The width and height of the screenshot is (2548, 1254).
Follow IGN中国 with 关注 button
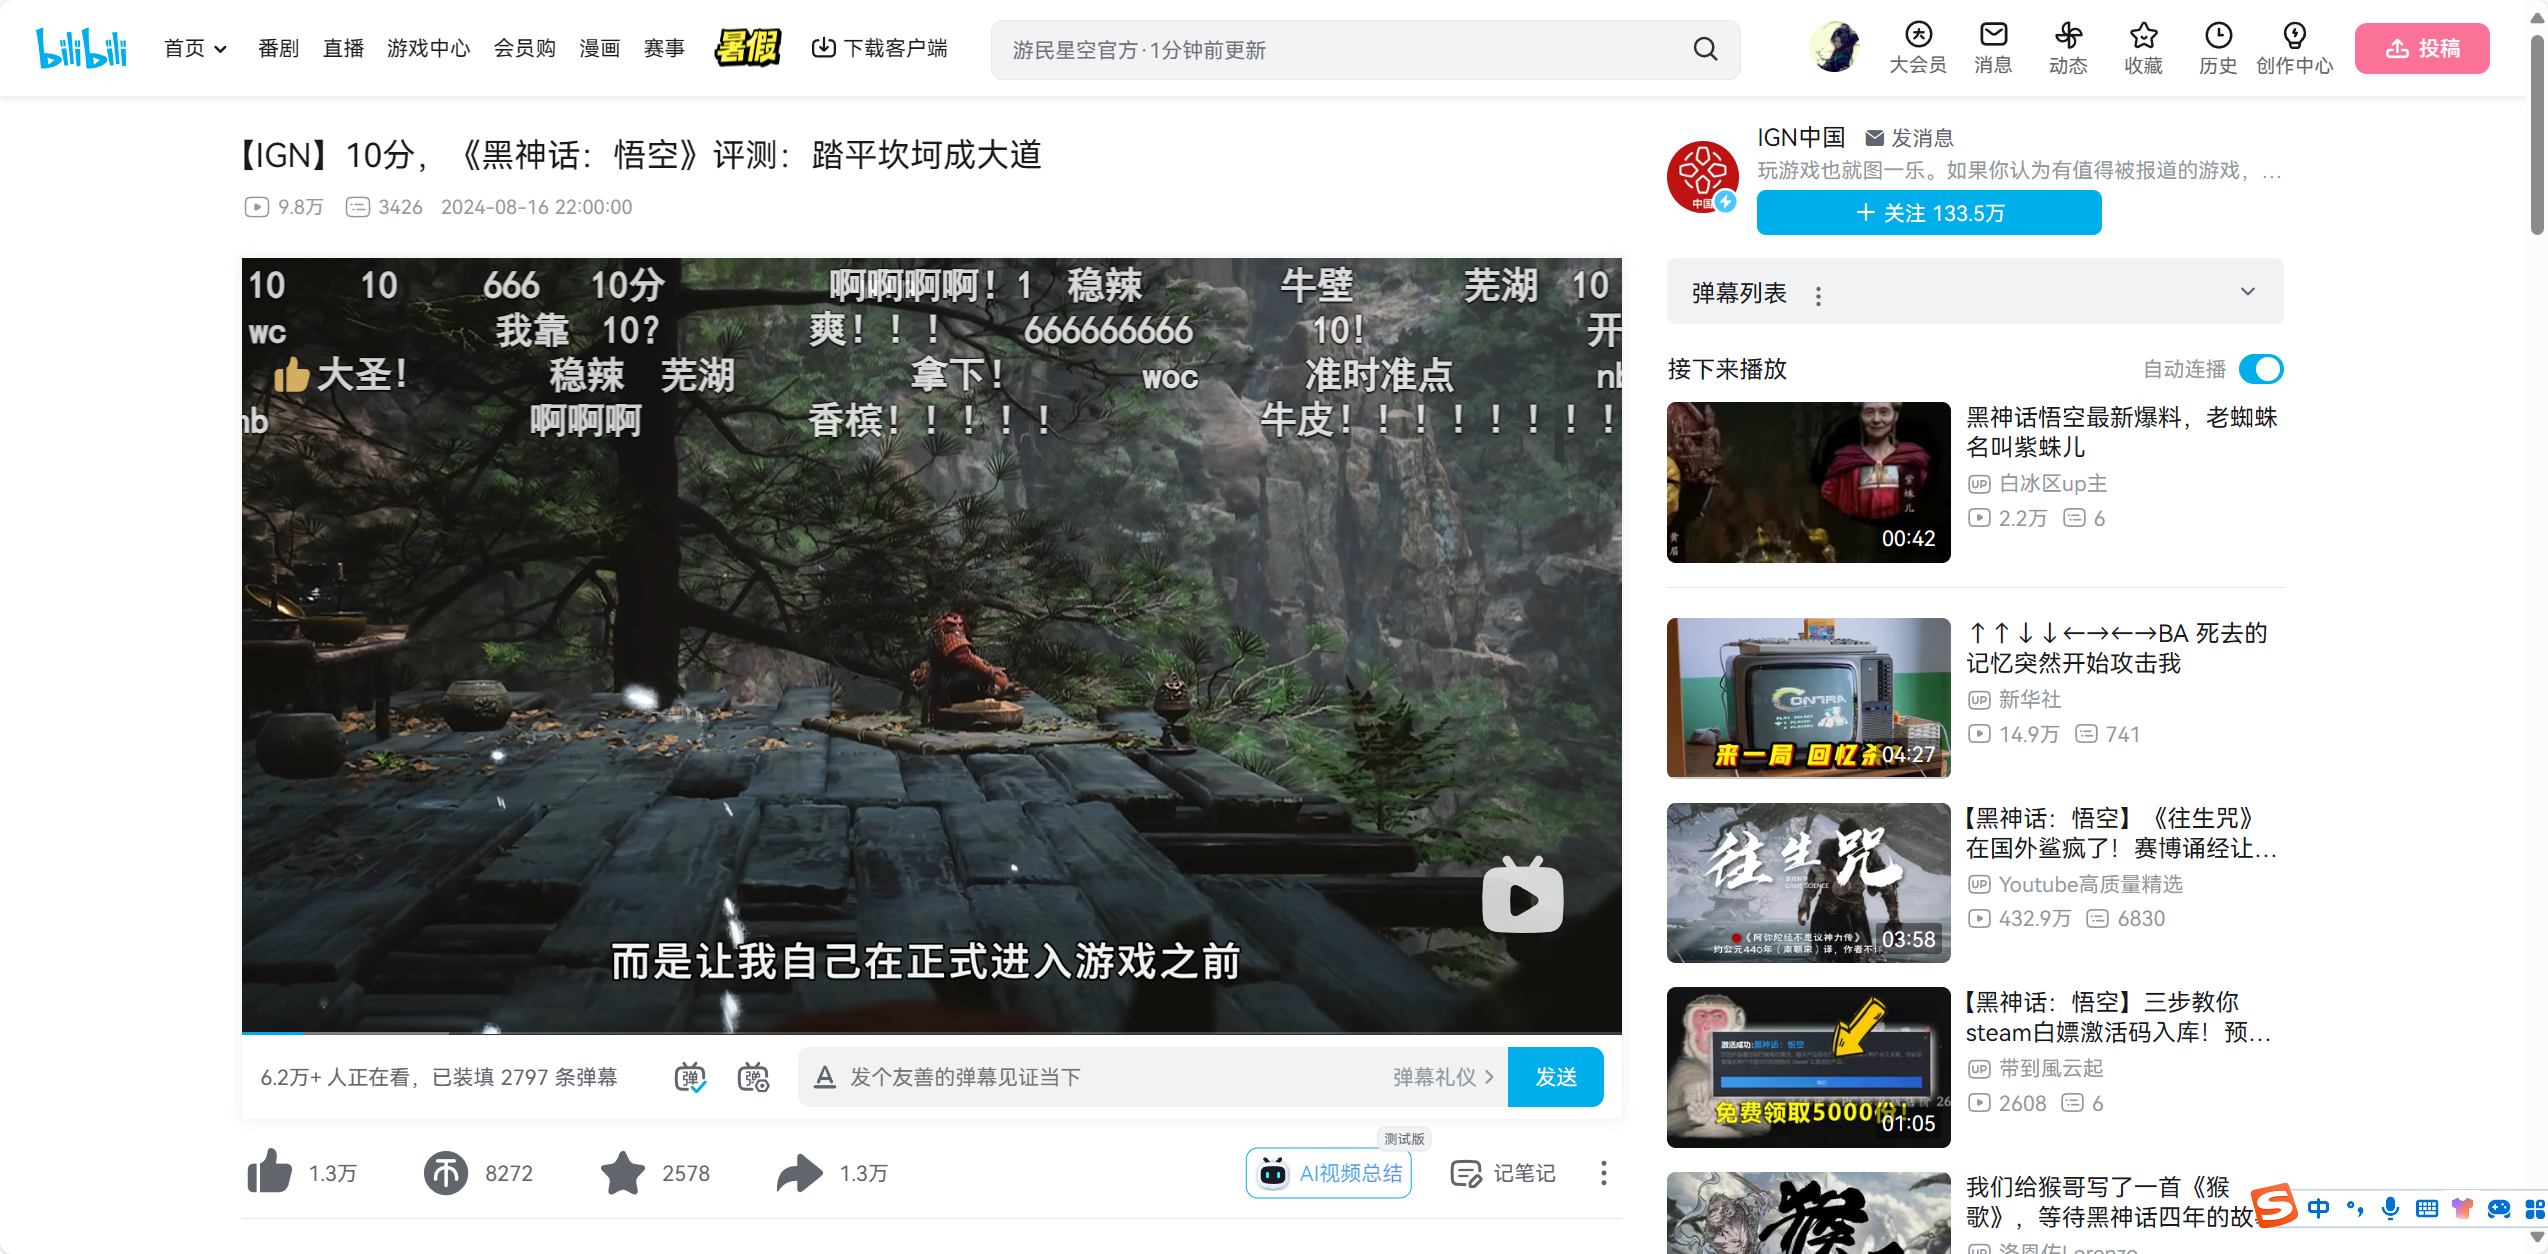pos(1929,213)
